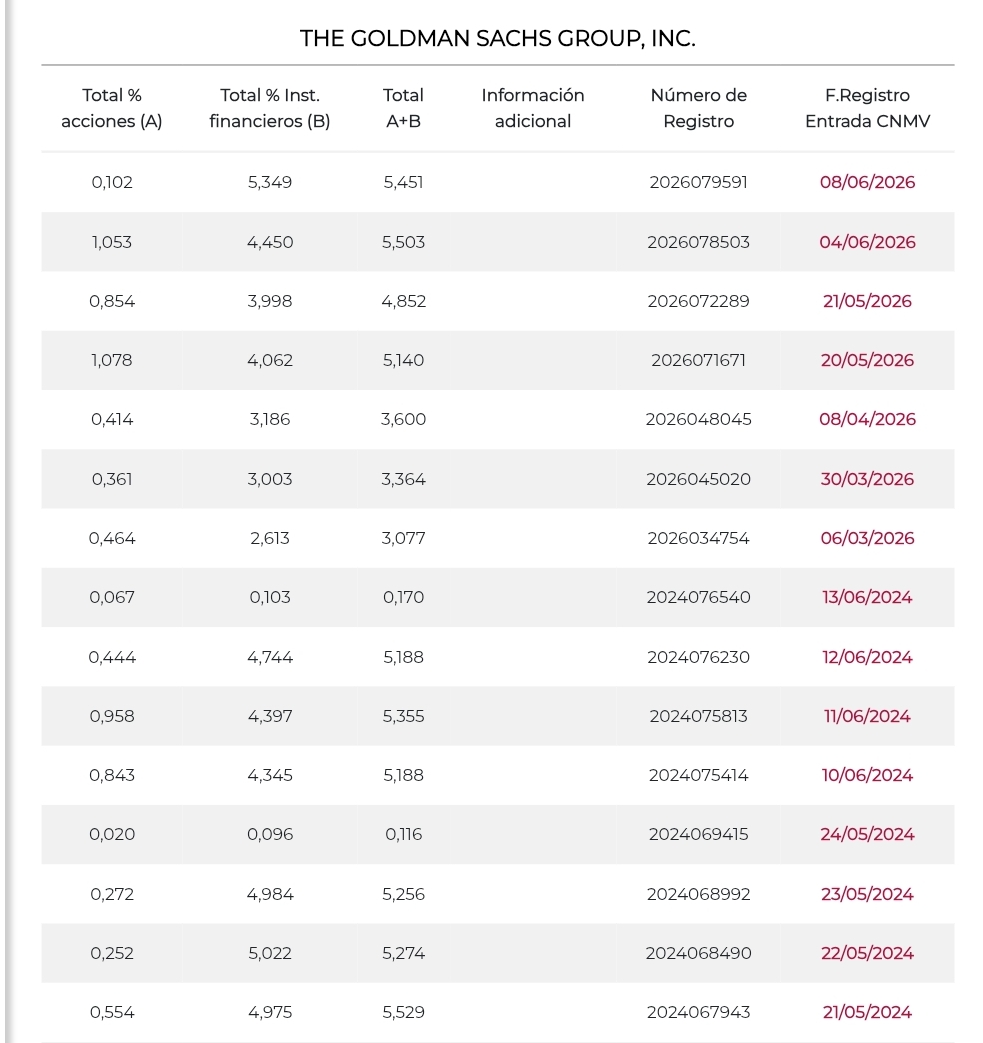Select the 08/04/2026 date link
Viewport: 983px width, 1043px height.
click(867, 420)
